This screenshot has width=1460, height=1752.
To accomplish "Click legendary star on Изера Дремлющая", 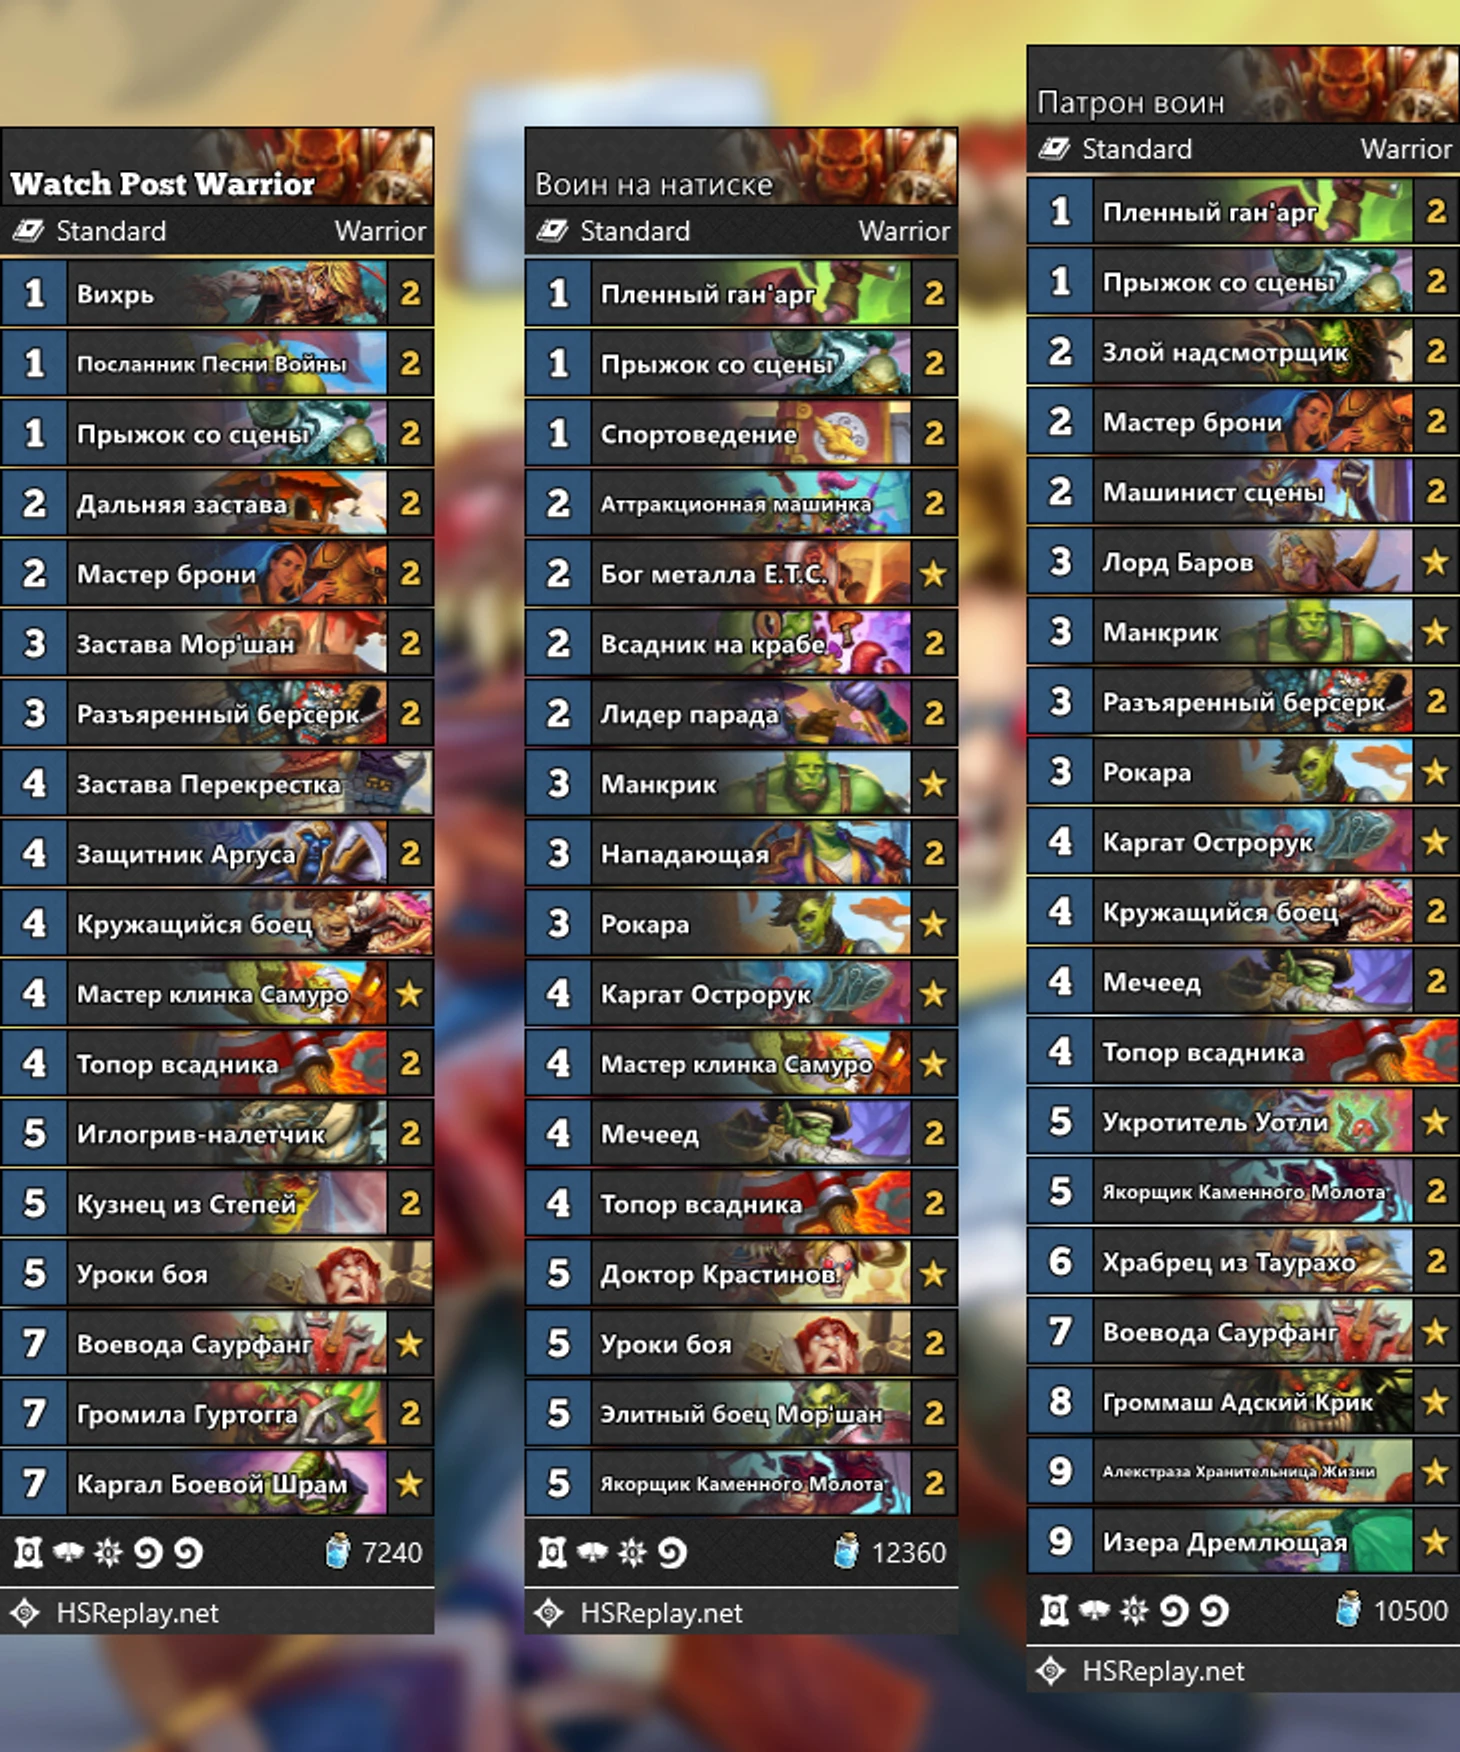I will (1436, 1541).
